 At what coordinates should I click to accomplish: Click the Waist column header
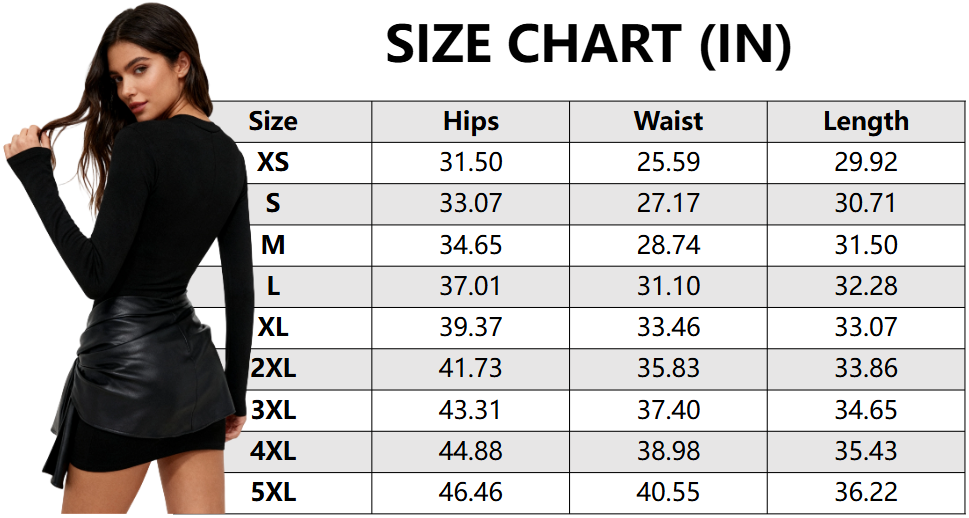[x=668, y=122]
